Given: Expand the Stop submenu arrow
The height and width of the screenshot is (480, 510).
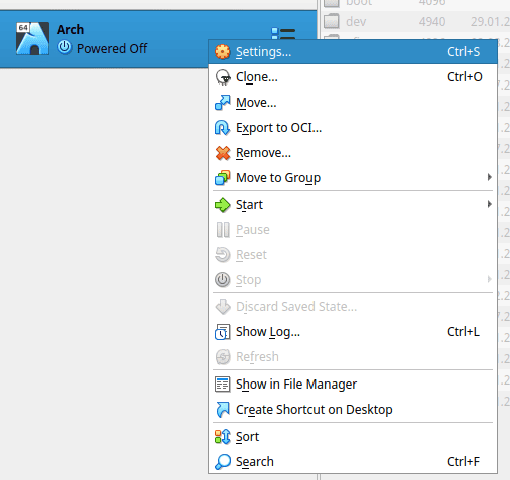Looking at the screenshot, I should coord(489,279).
